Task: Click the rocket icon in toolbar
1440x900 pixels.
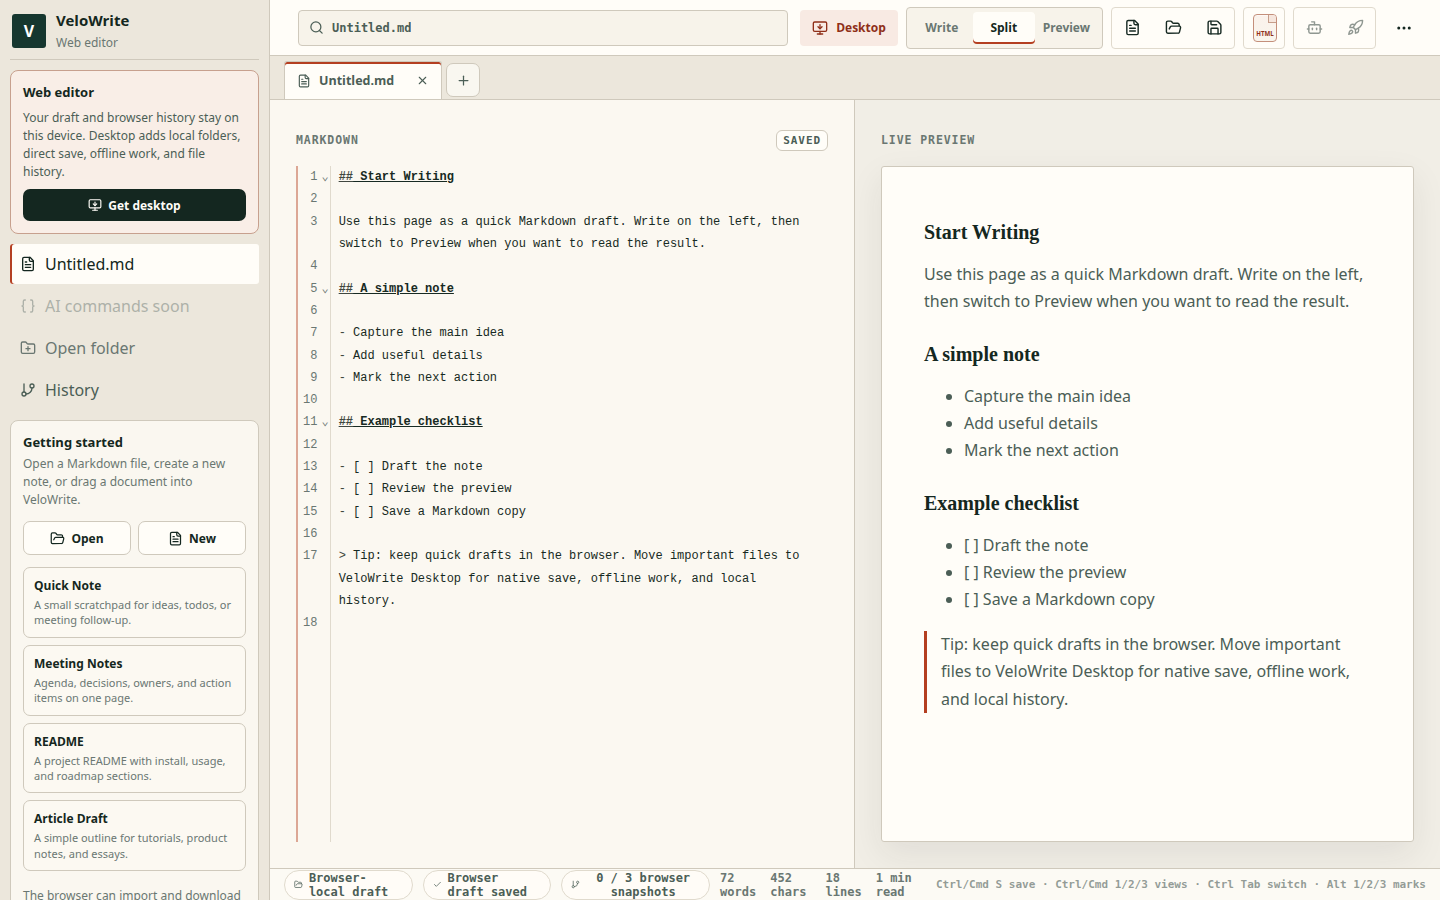Action: 1355,28
